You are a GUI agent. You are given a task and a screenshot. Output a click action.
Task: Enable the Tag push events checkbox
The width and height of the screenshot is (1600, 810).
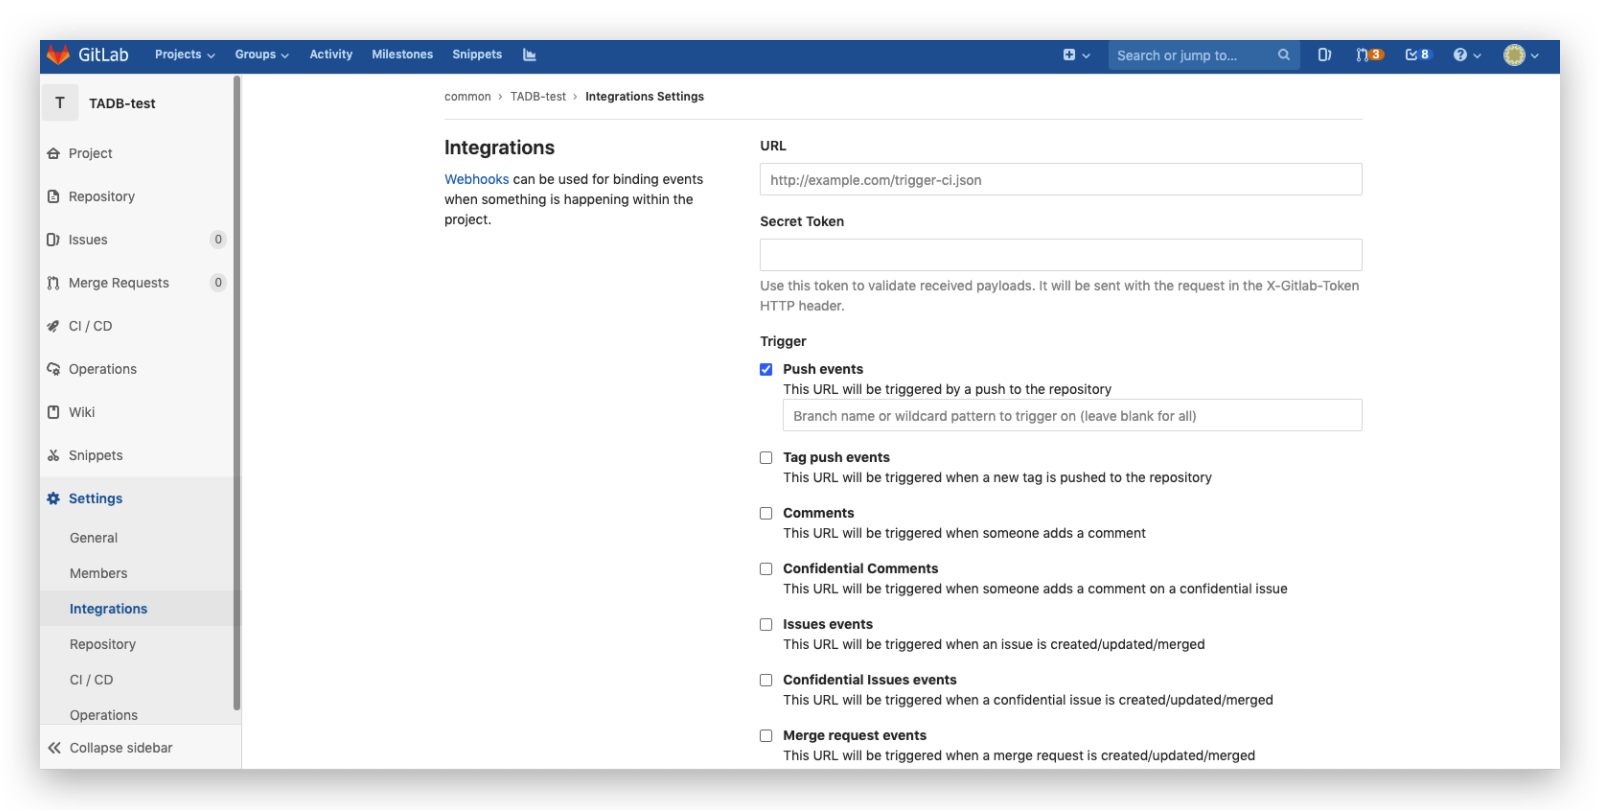pyautogui.click(x=766, y=457)
